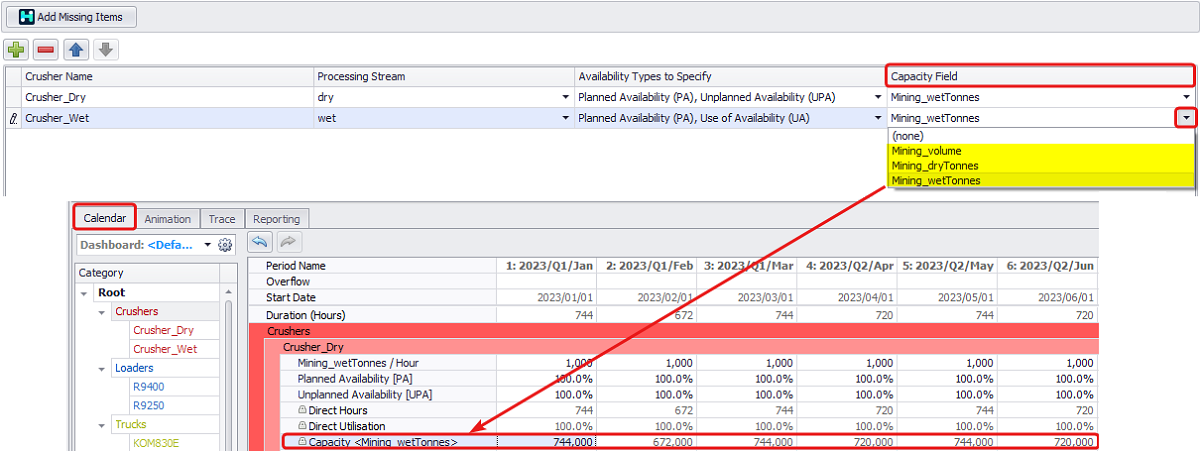This screenshot has height=451, width=1200.
Task: Click the green plus add row icon
Action: tap(16, 49)
